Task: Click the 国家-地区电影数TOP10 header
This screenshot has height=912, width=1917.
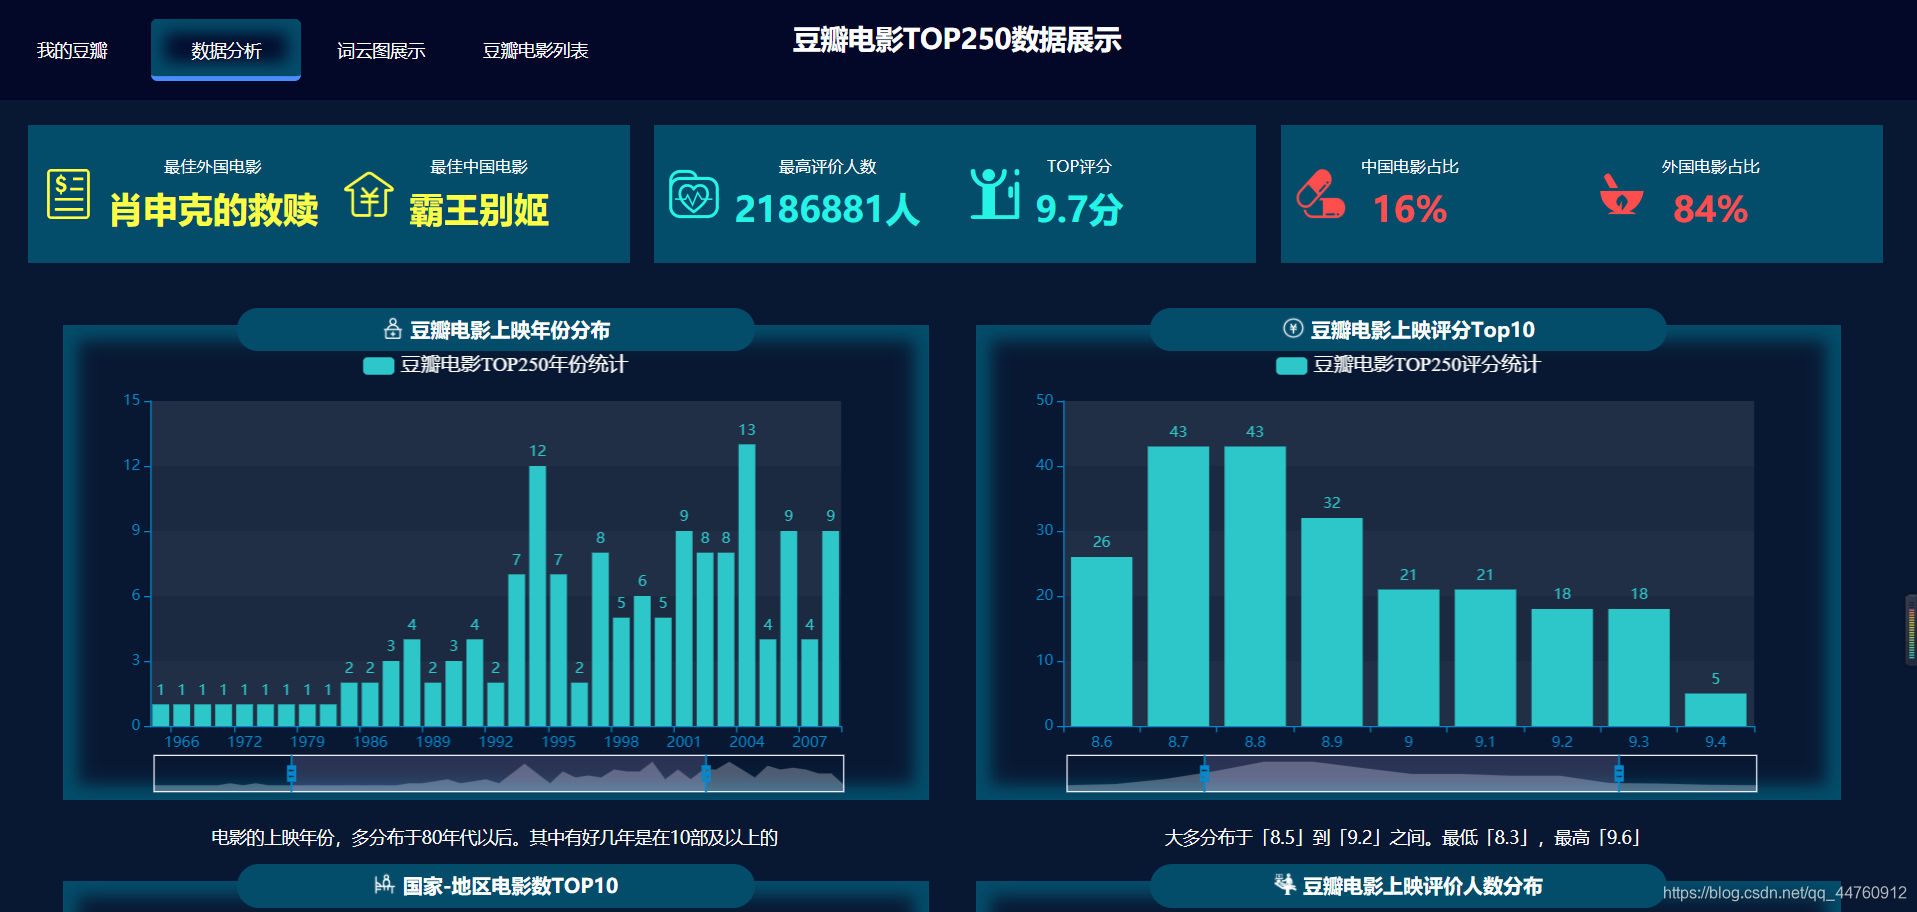Action: (496, 885)
